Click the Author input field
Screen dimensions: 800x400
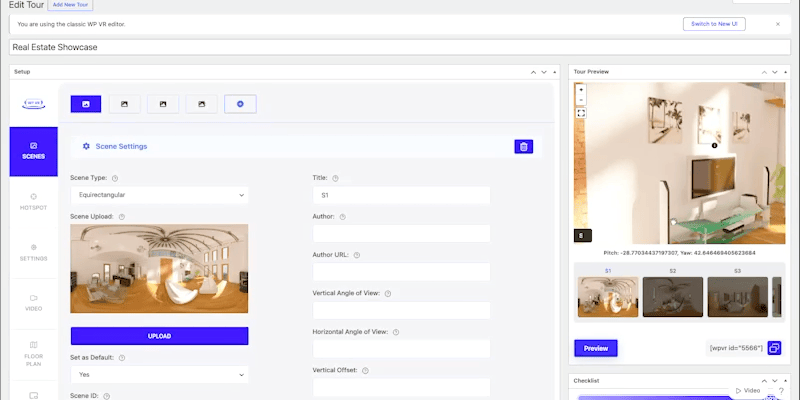(402, 234)
